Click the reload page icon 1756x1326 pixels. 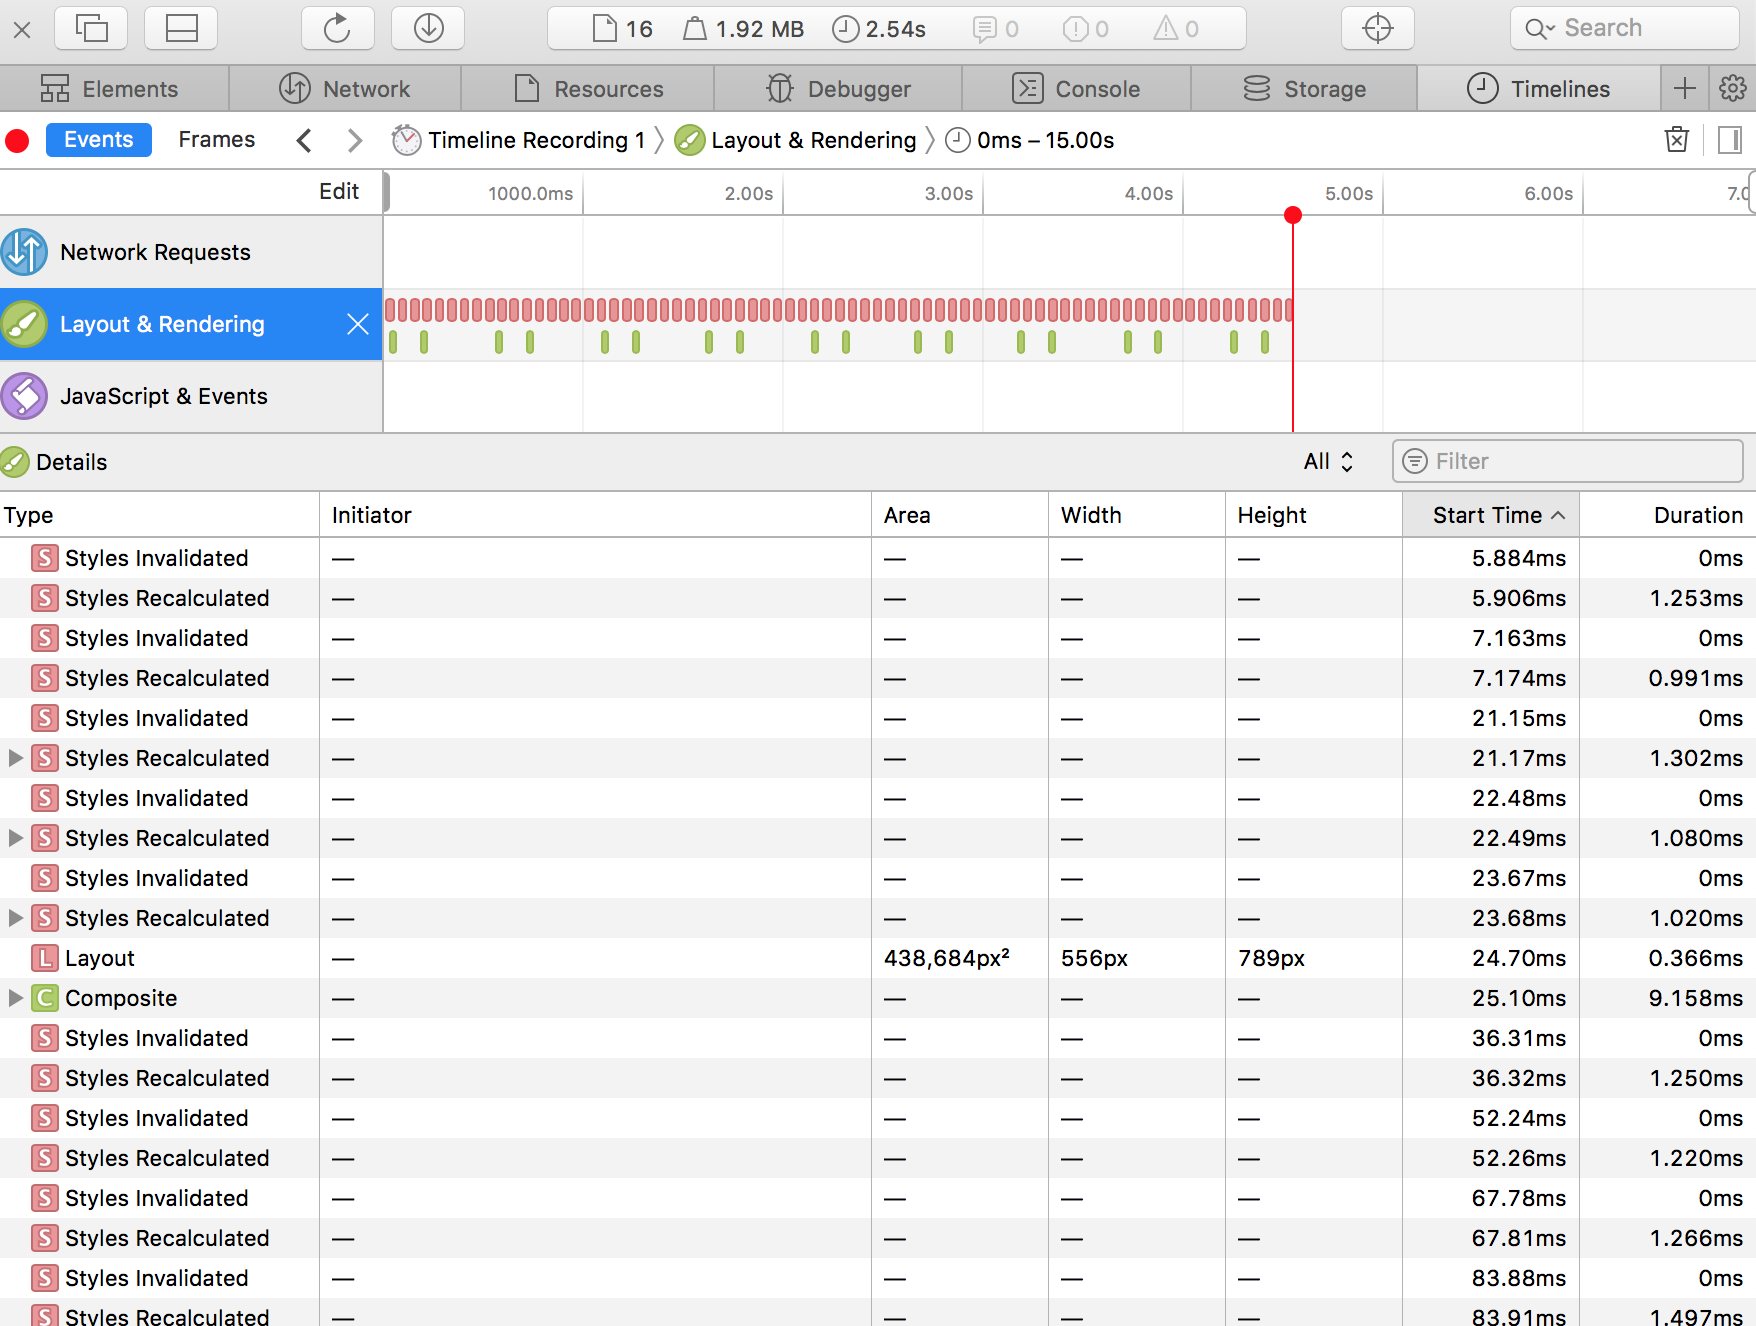(x=337, y=28)
